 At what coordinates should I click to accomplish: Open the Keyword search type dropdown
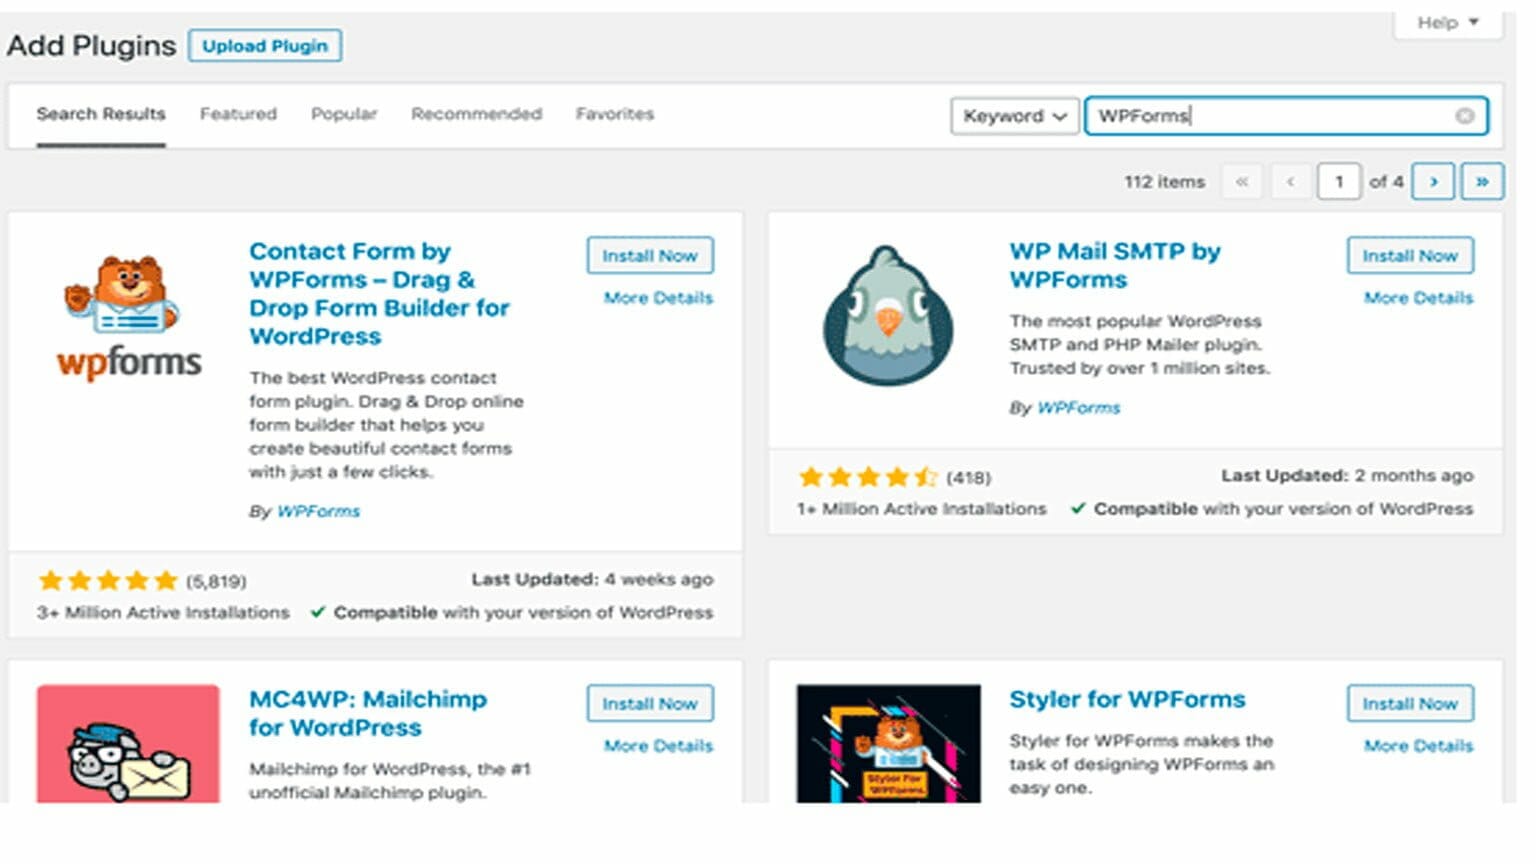click(1015, 116)
